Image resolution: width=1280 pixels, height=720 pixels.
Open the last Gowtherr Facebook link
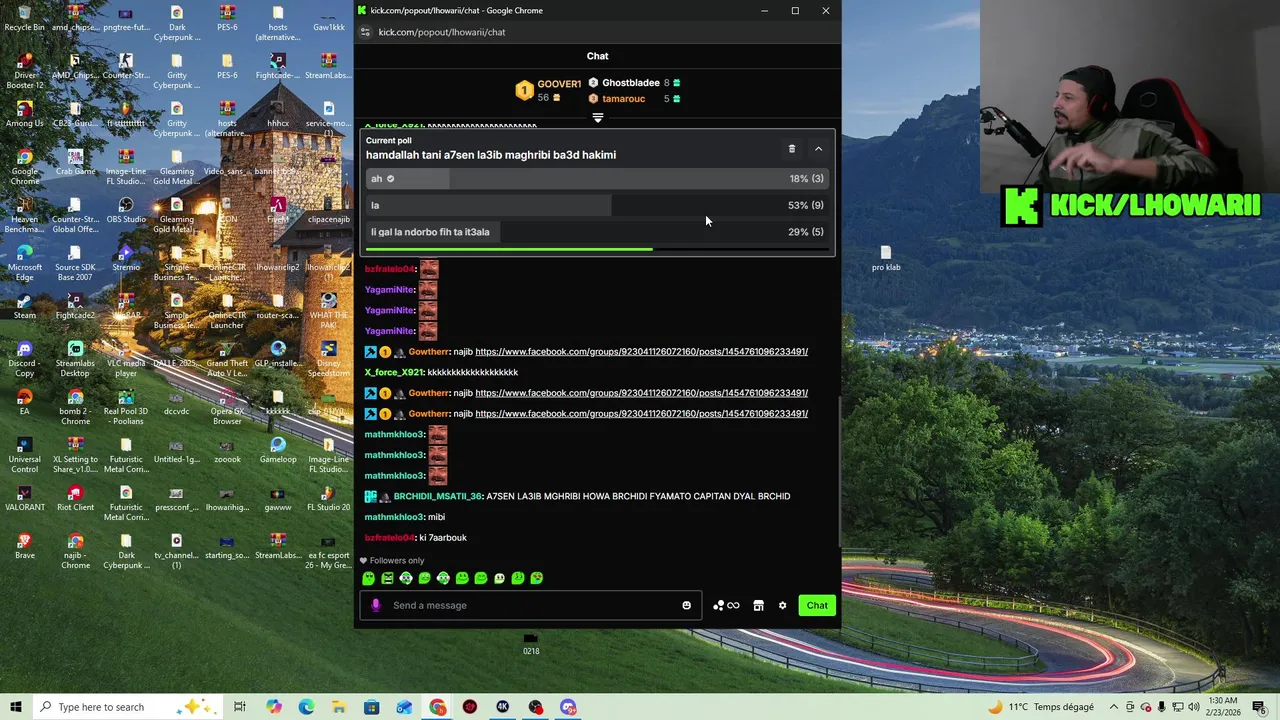pyautogui.click(x=641, y=414)
